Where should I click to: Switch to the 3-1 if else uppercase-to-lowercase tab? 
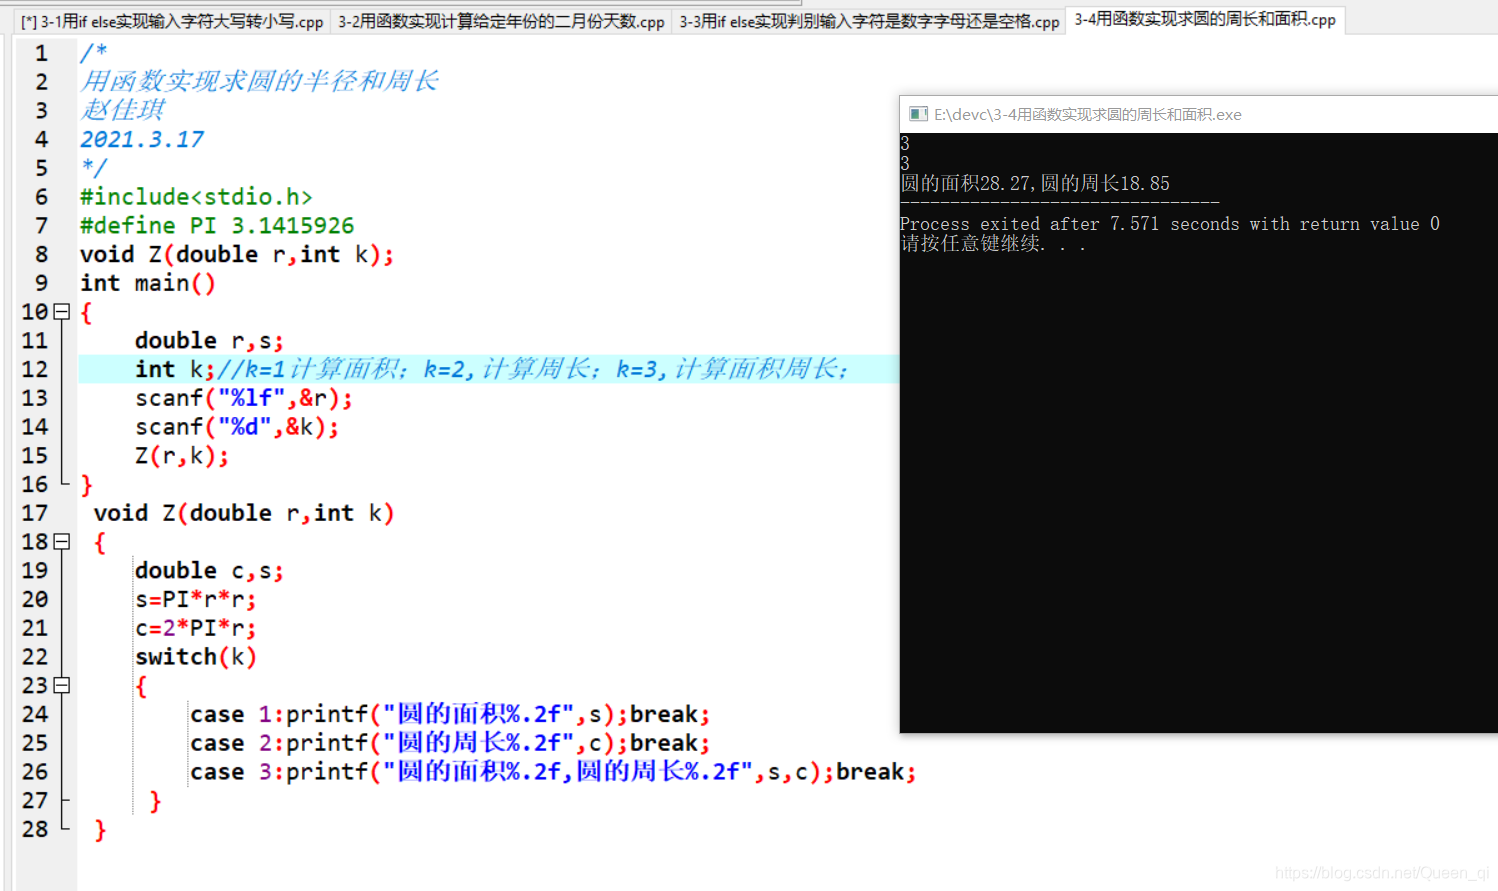[172, 21]
